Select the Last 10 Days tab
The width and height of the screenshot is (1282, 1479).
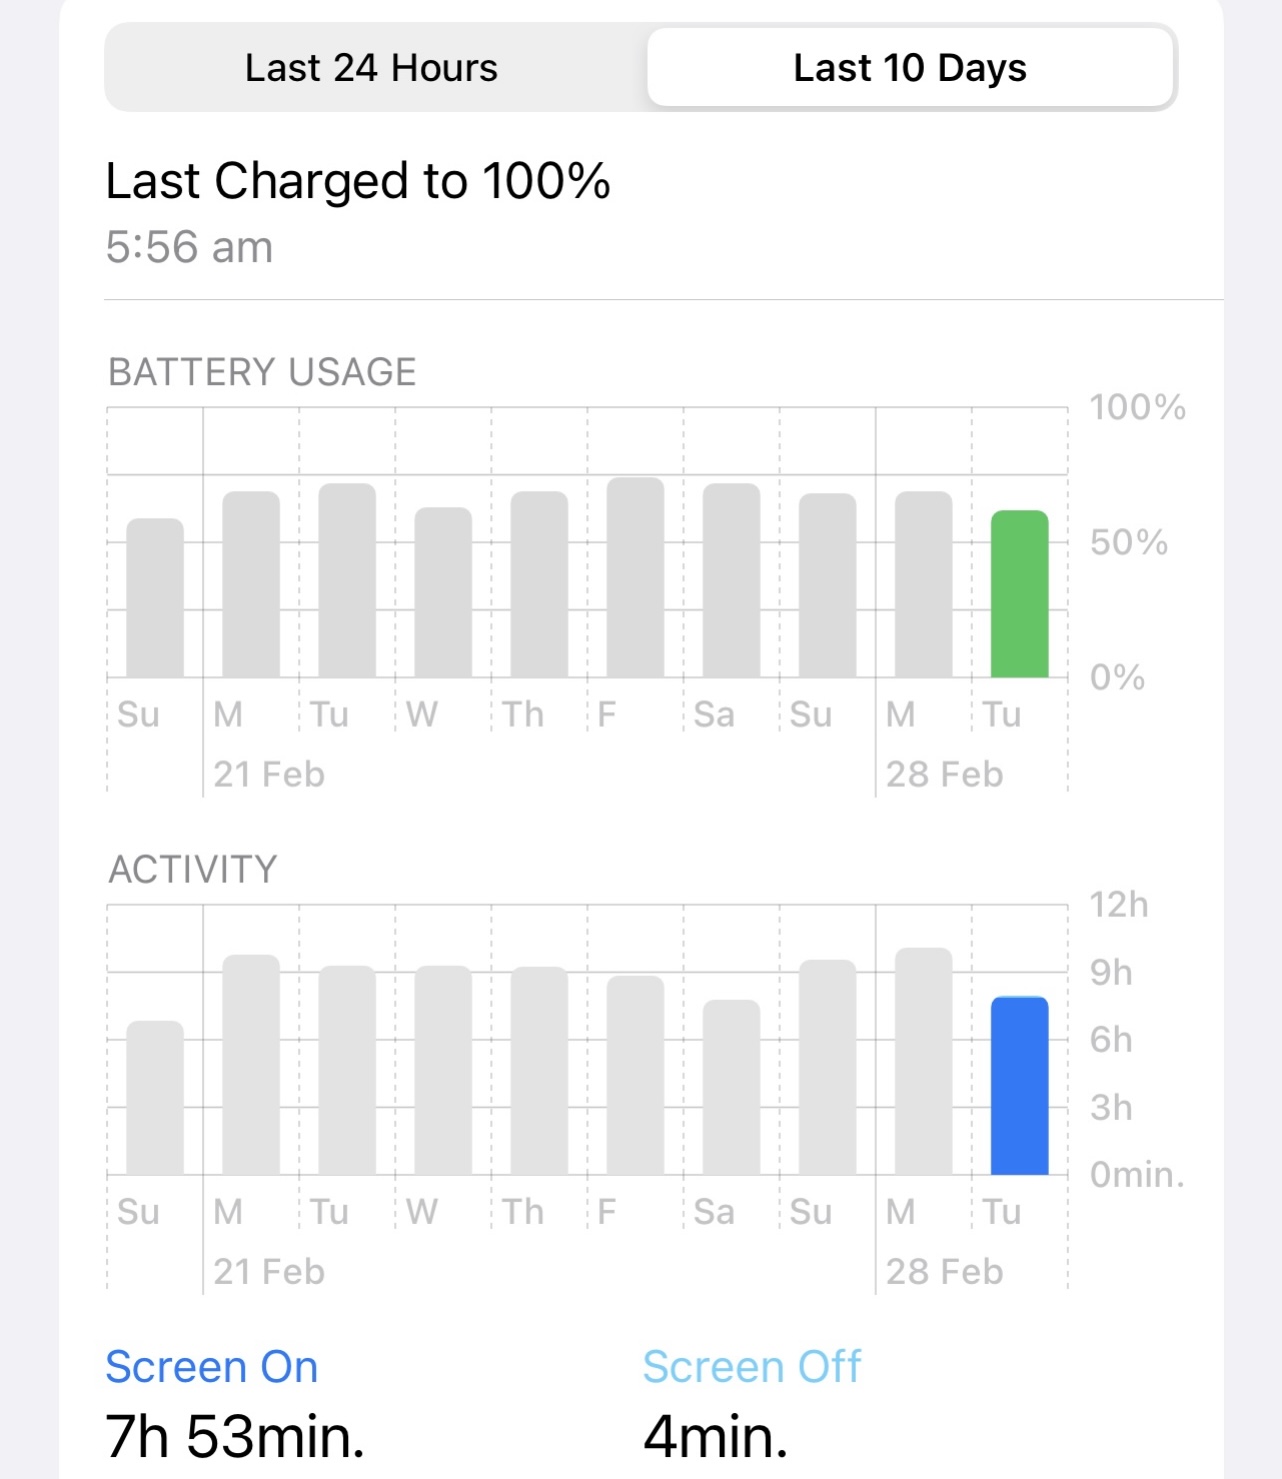coord(909,68)
